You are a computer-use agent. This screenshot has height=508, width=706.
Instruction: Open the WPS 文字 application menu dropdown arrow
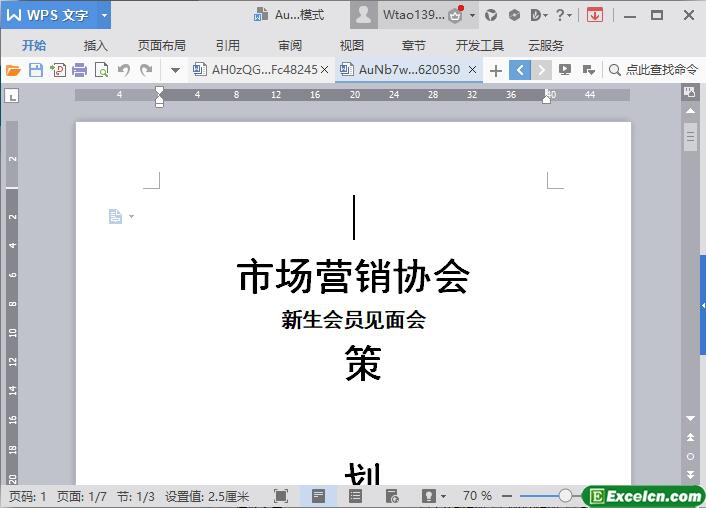(x=104, y=15)
